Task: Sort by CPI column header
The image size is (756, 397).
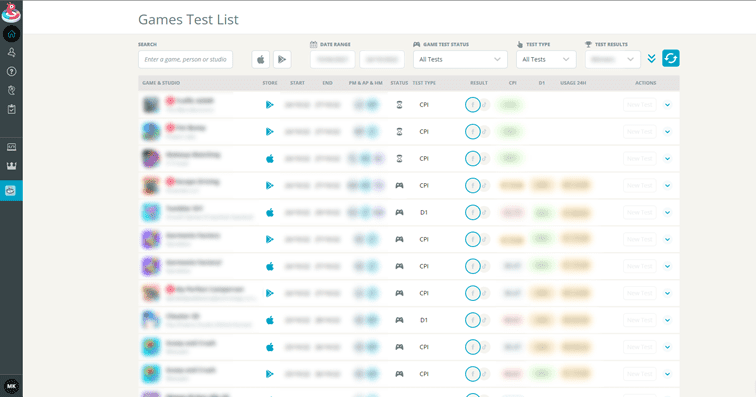Action: click(513, 83)
